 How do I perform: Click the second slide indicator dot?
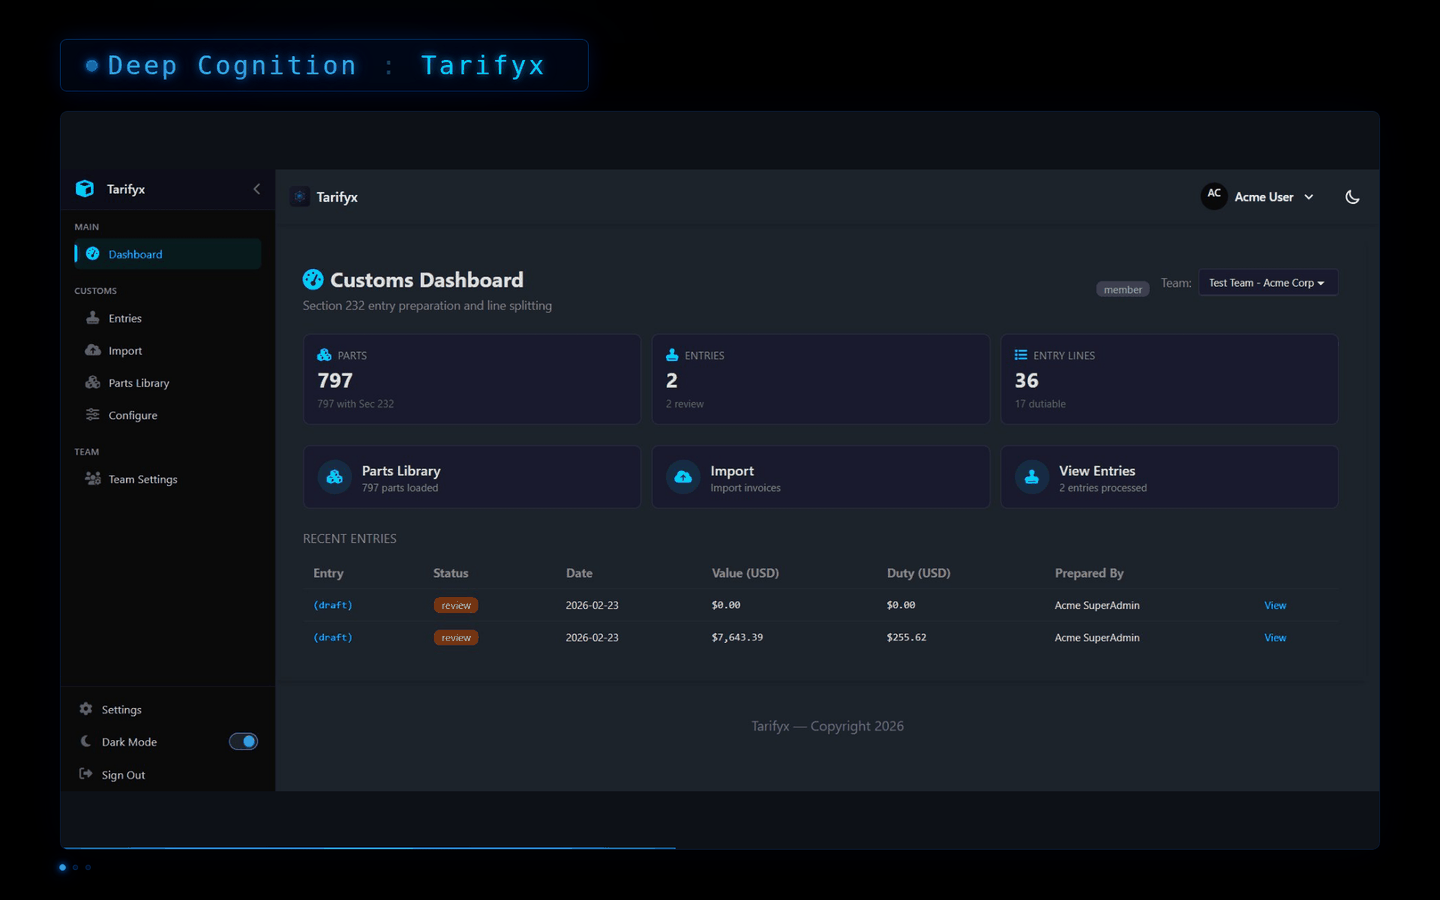[75, 867]
